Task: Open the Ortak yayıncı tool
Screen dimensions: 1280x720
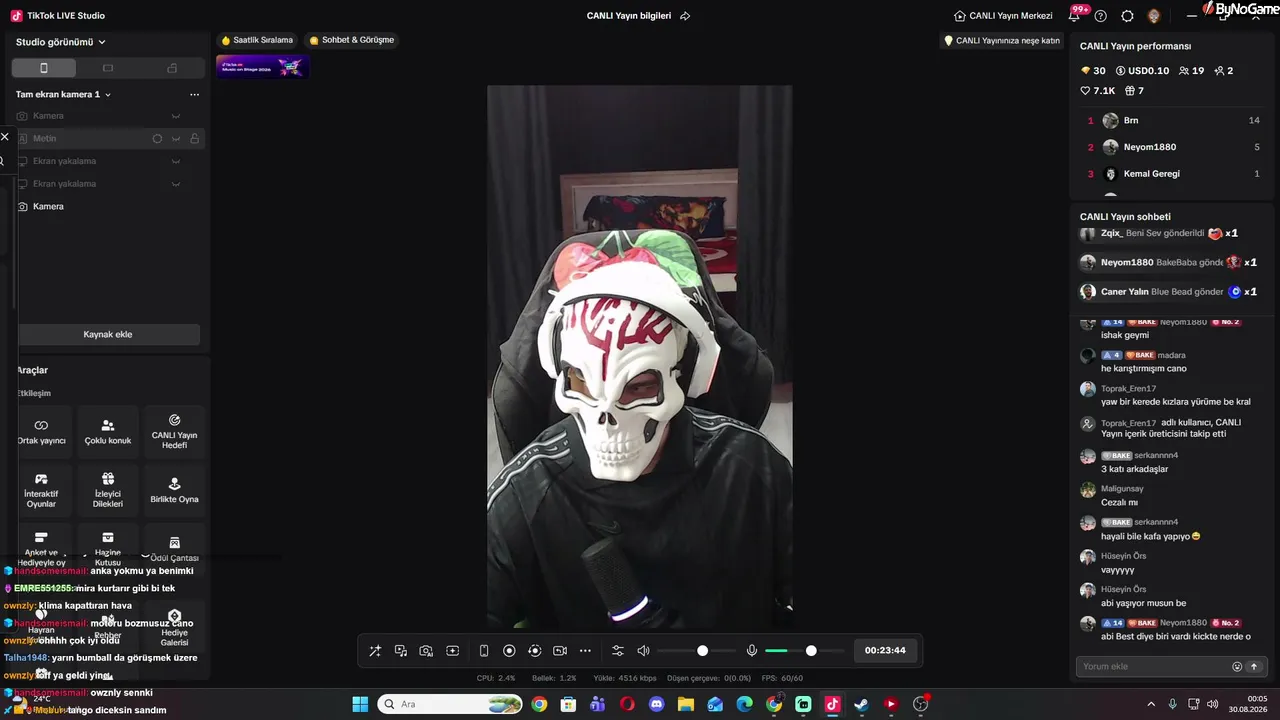Action: pos(41,431)
